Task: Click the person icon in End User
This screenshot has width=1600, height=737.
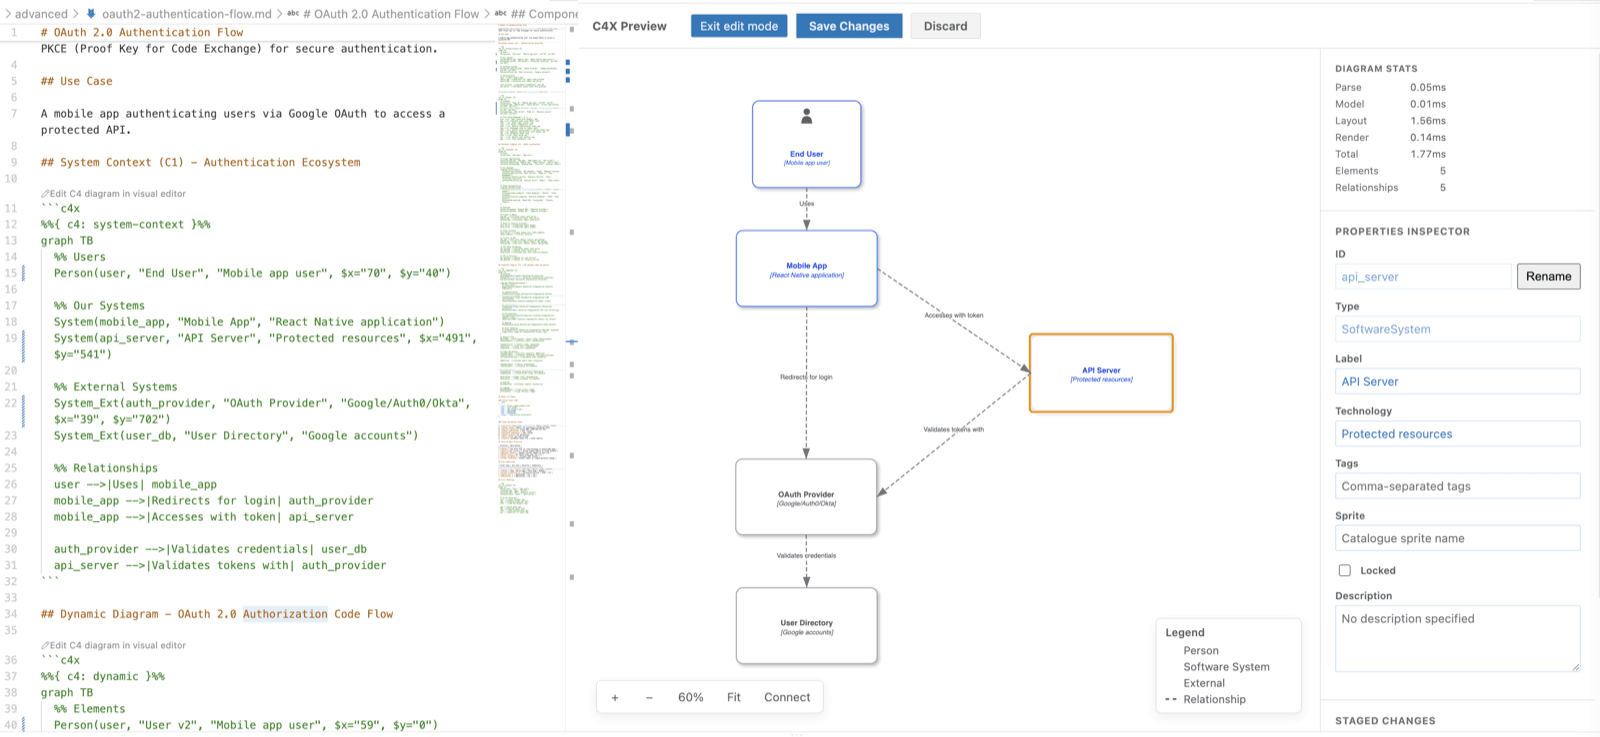Action: click(807, 117)
